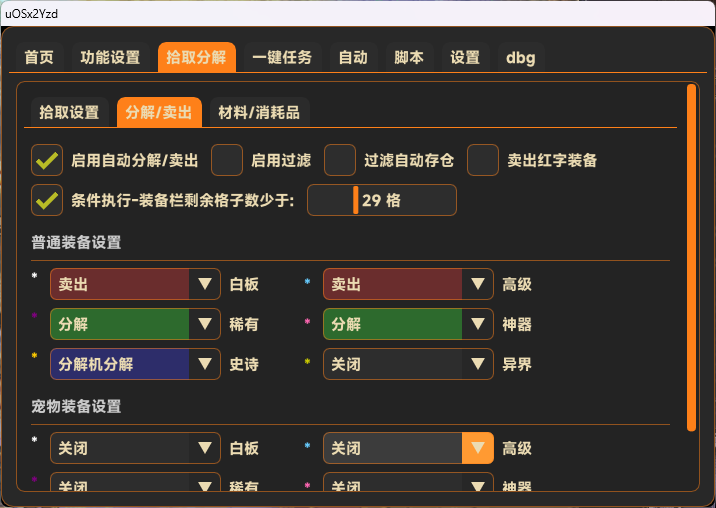Open the dbg tab
716x508 pixels.
[520, 58]
